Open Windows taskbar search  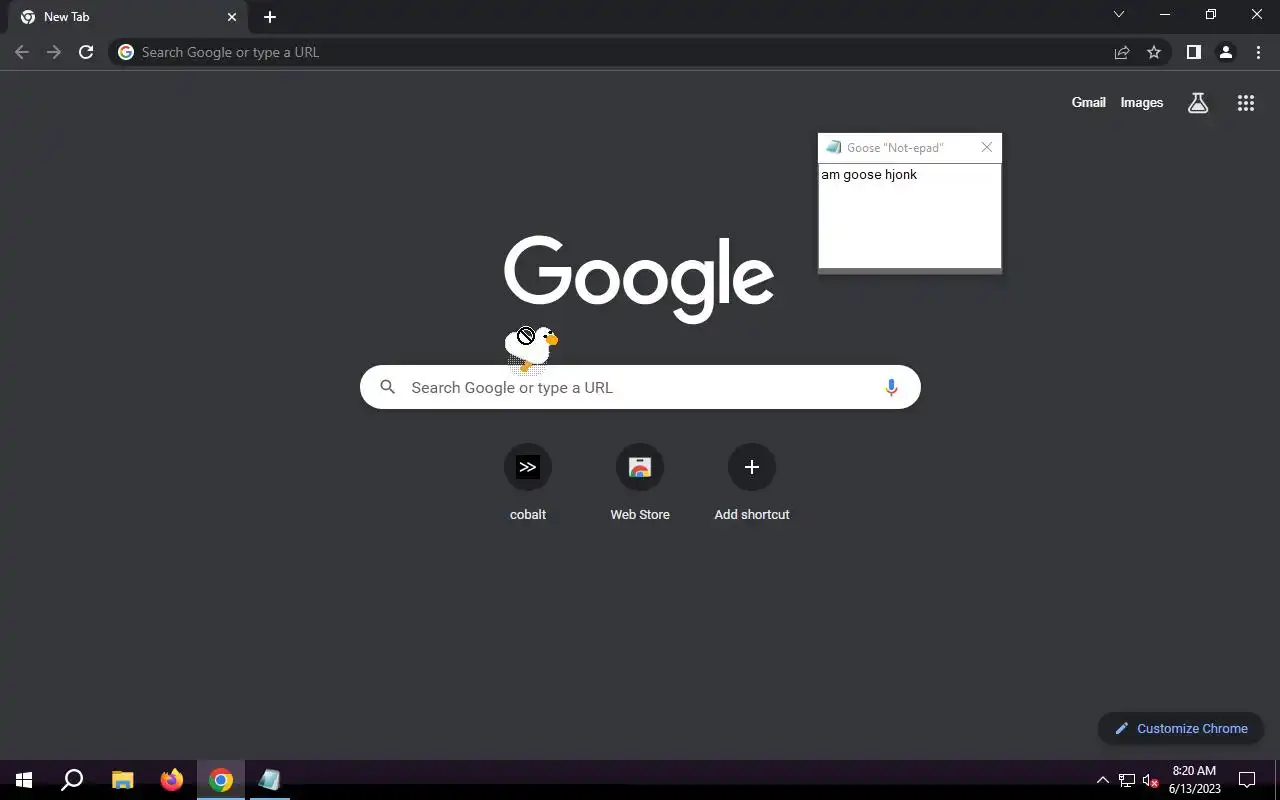[x=72, y=780]
